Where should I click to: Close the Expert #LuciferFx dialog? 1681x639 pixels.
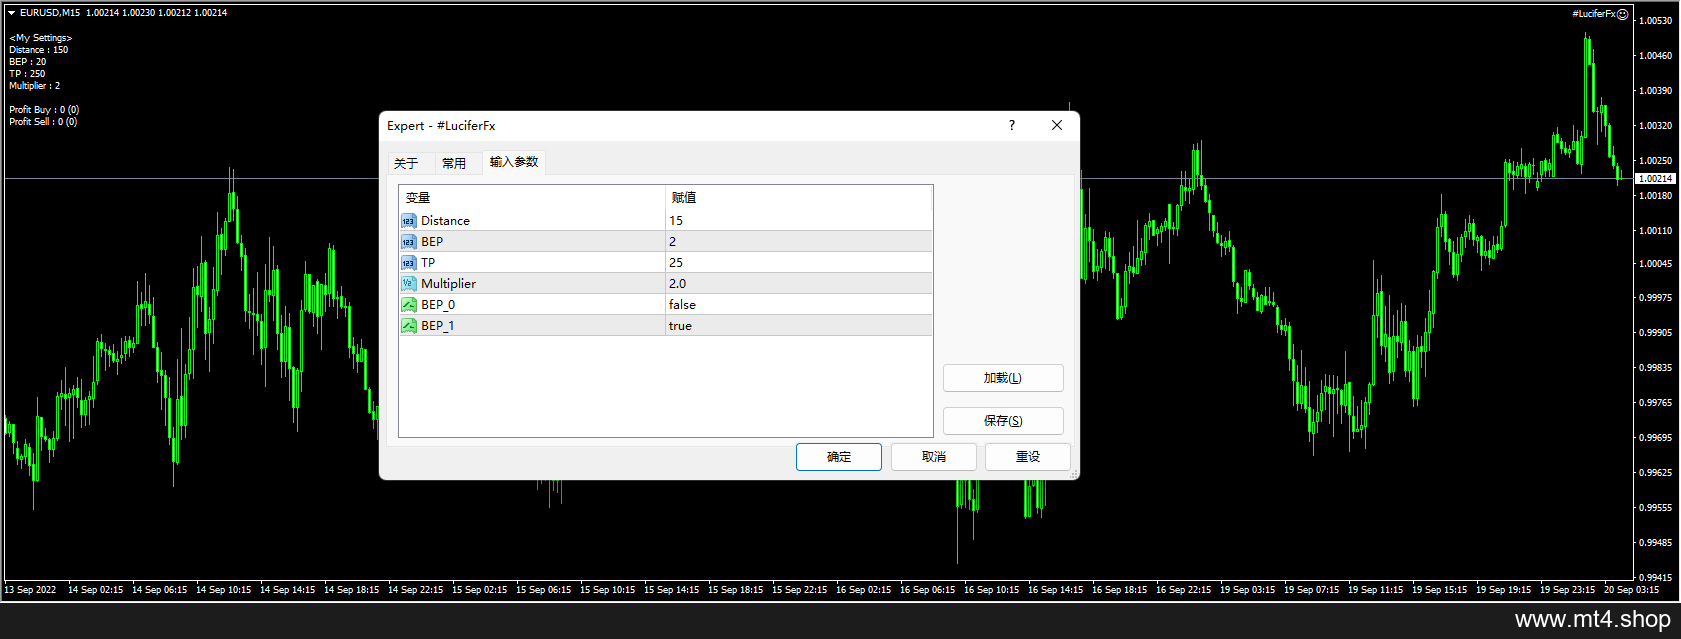(x=1057, y=125)
